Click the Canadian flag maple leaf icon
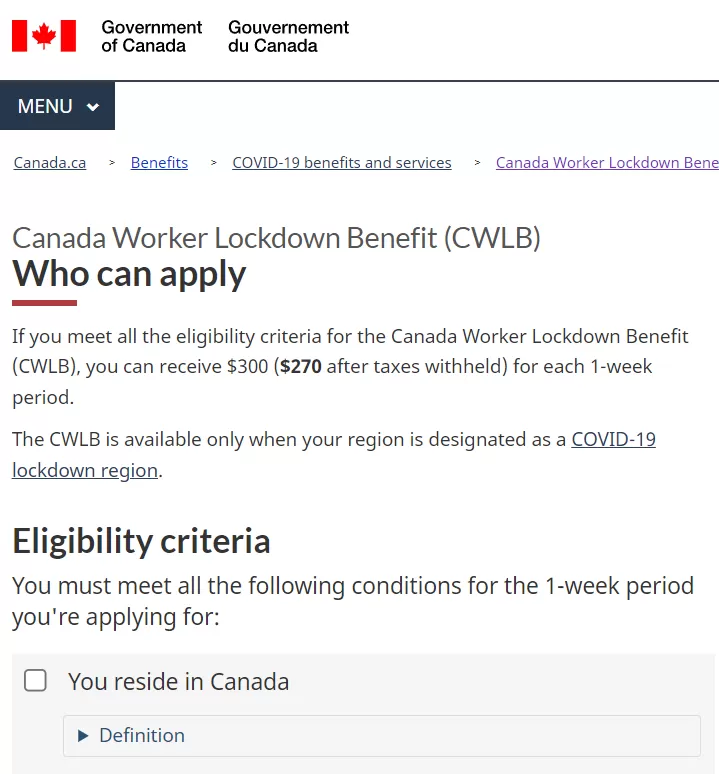This screenshot has width=719, height=774. pos(44,36)
